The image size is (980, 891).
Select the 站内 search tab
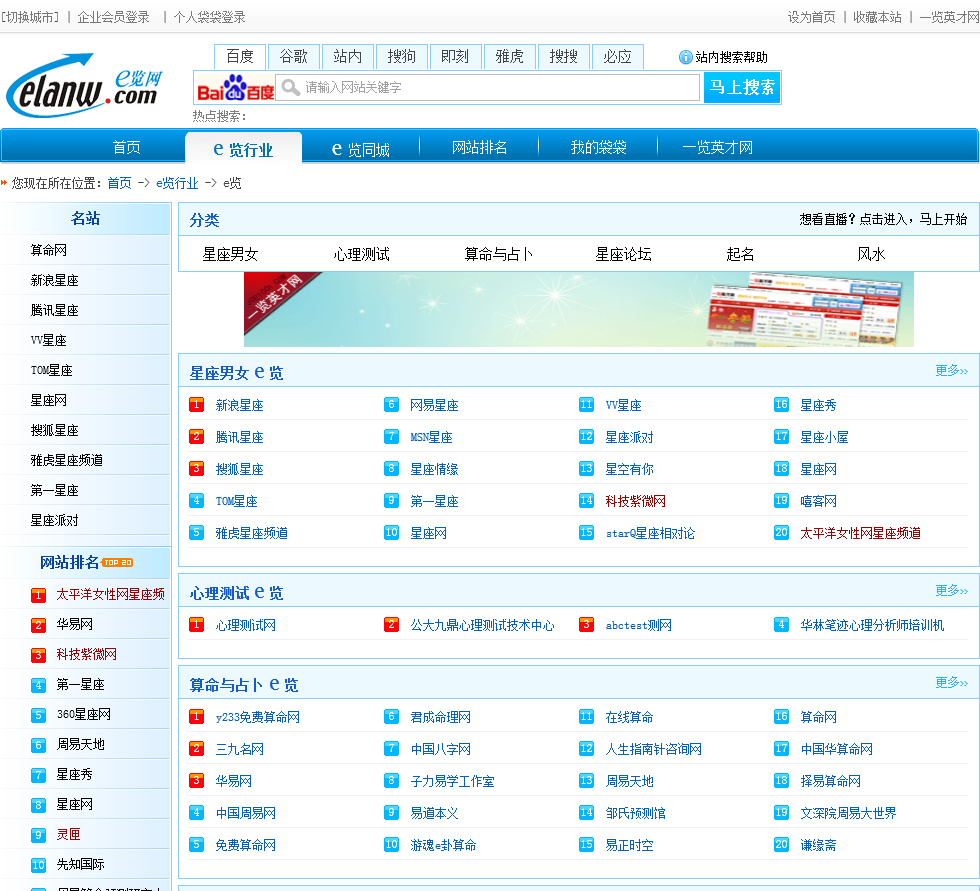[348, 57]
